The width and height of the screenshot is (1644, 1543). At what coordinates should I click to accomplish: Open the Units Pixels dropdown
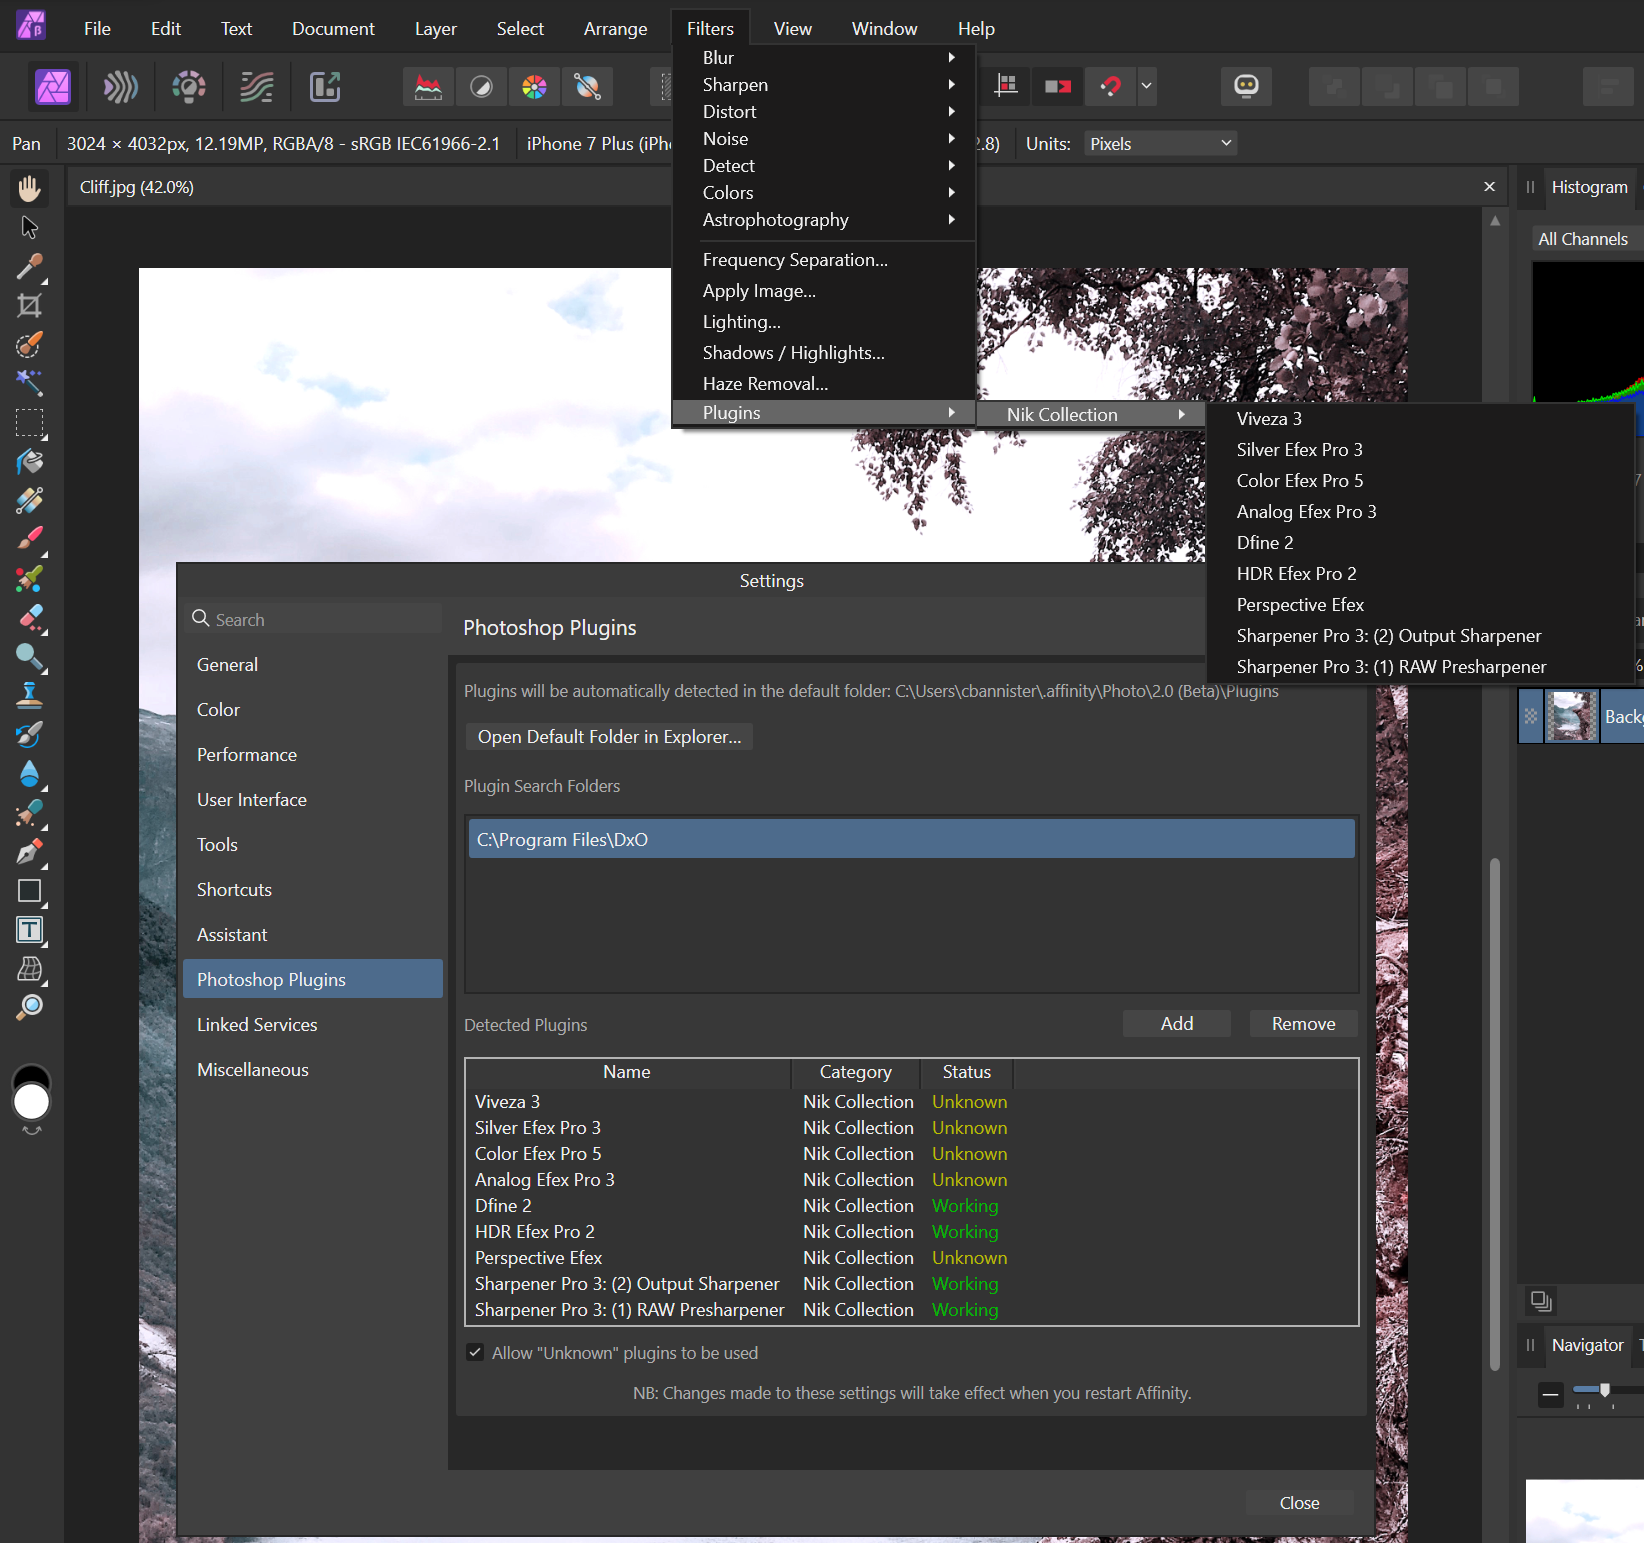pos(1160,144)
